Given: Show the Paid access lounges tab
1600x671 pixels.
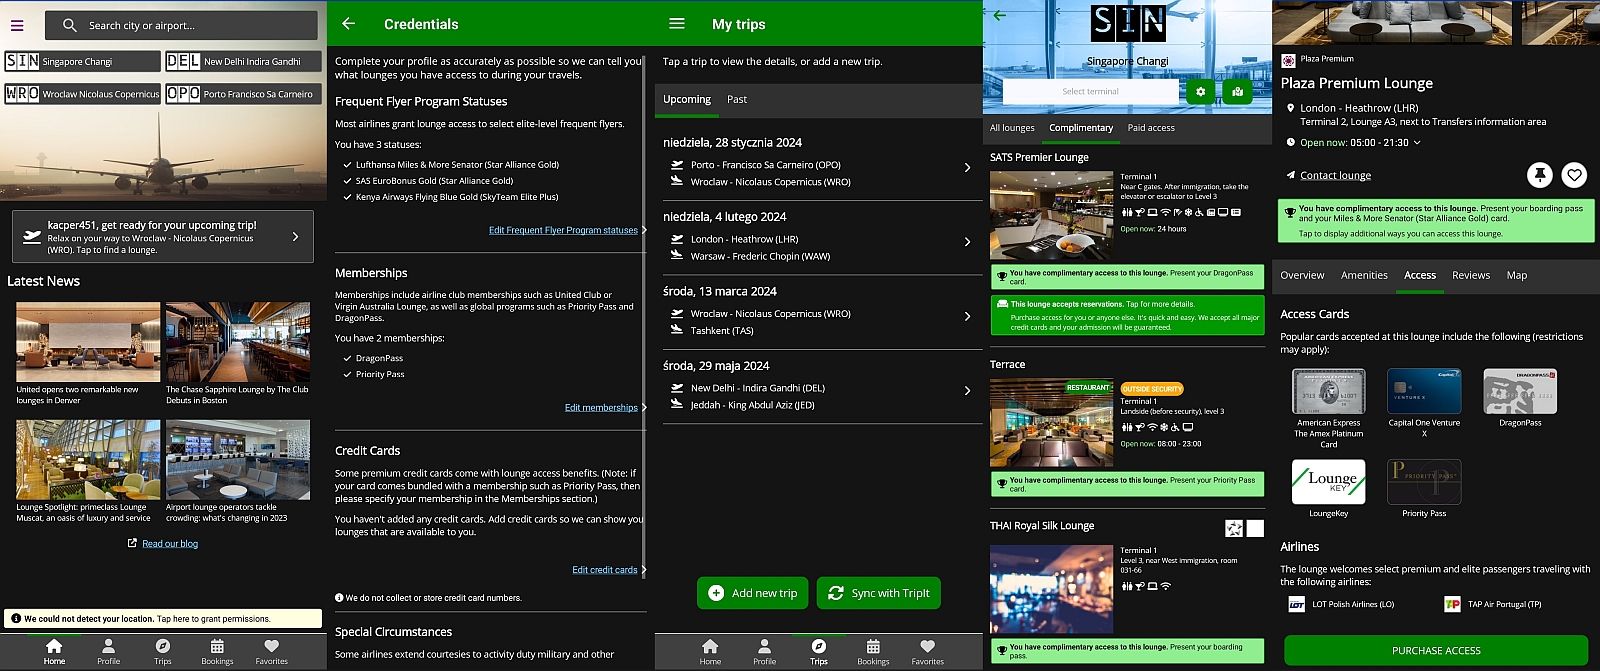Looking at the screenshot, I should tap(1151, 128).
